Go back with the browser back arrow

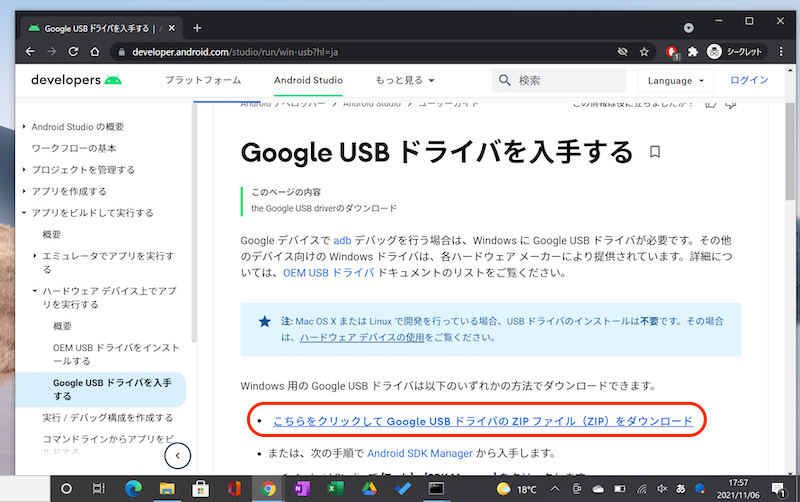point(25,51)
